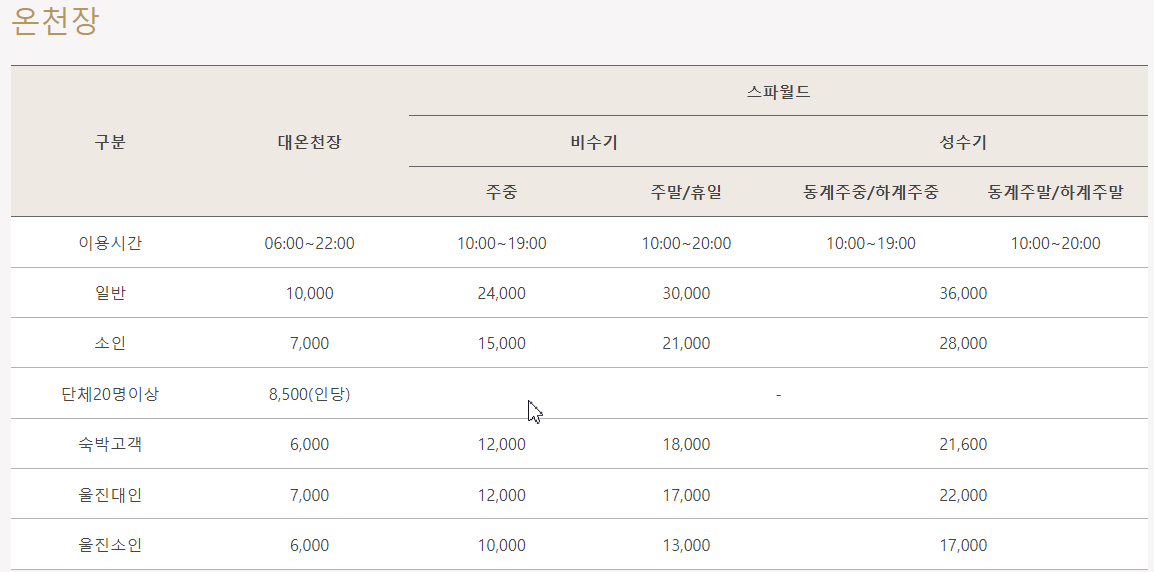
Task: Click the dash in 단체20명이상 row
Action: (x=778, y=395)
